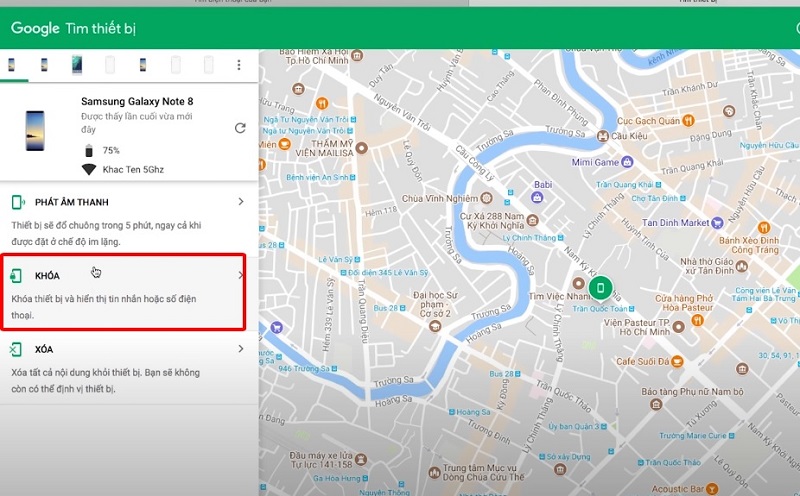Switch to the third device tab with larger phone
The width and height of the screenshot is (800, 496).
pyautogui.click(x=77, y=65)
